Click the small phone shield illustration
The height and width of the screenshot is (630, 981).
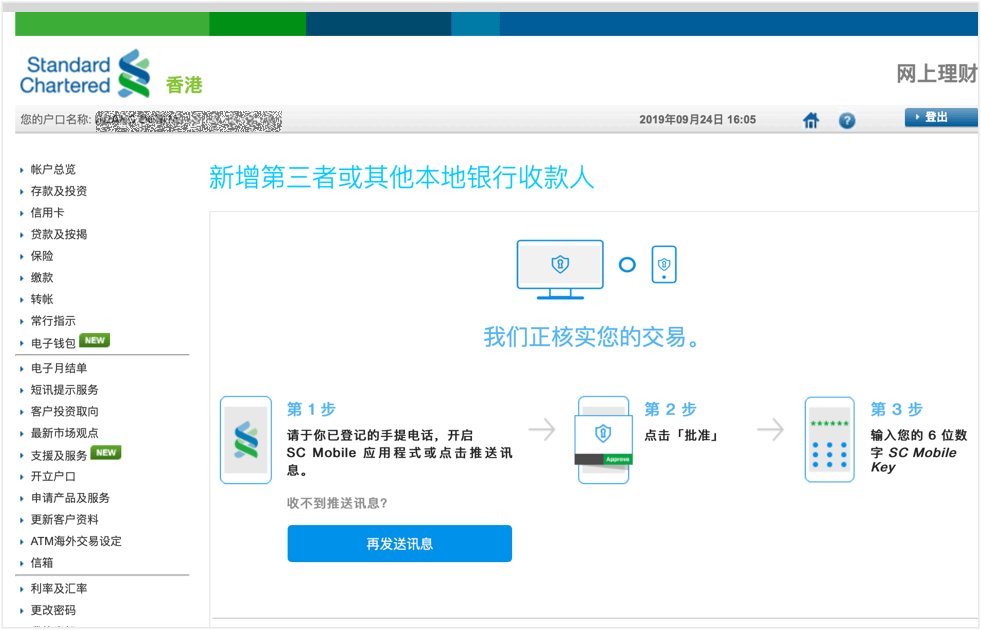pos(664,264)
